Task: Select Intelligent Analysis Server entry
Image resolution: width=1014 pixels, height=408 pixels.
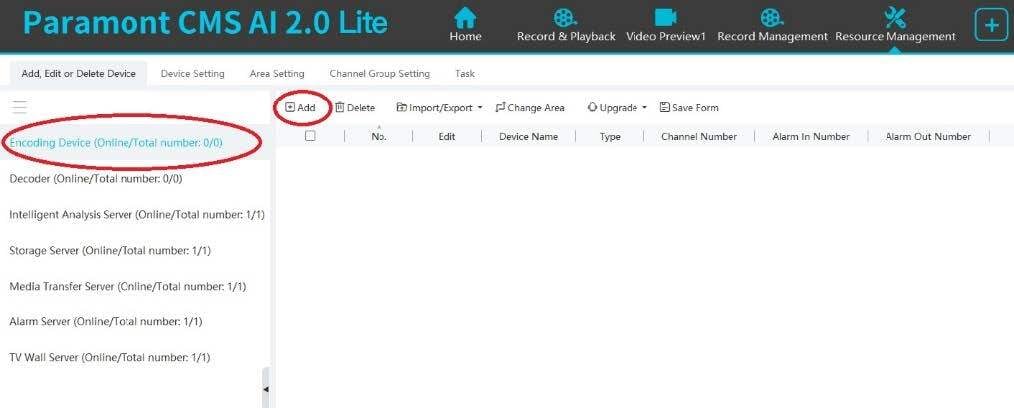Action: (x=137, y=214)
